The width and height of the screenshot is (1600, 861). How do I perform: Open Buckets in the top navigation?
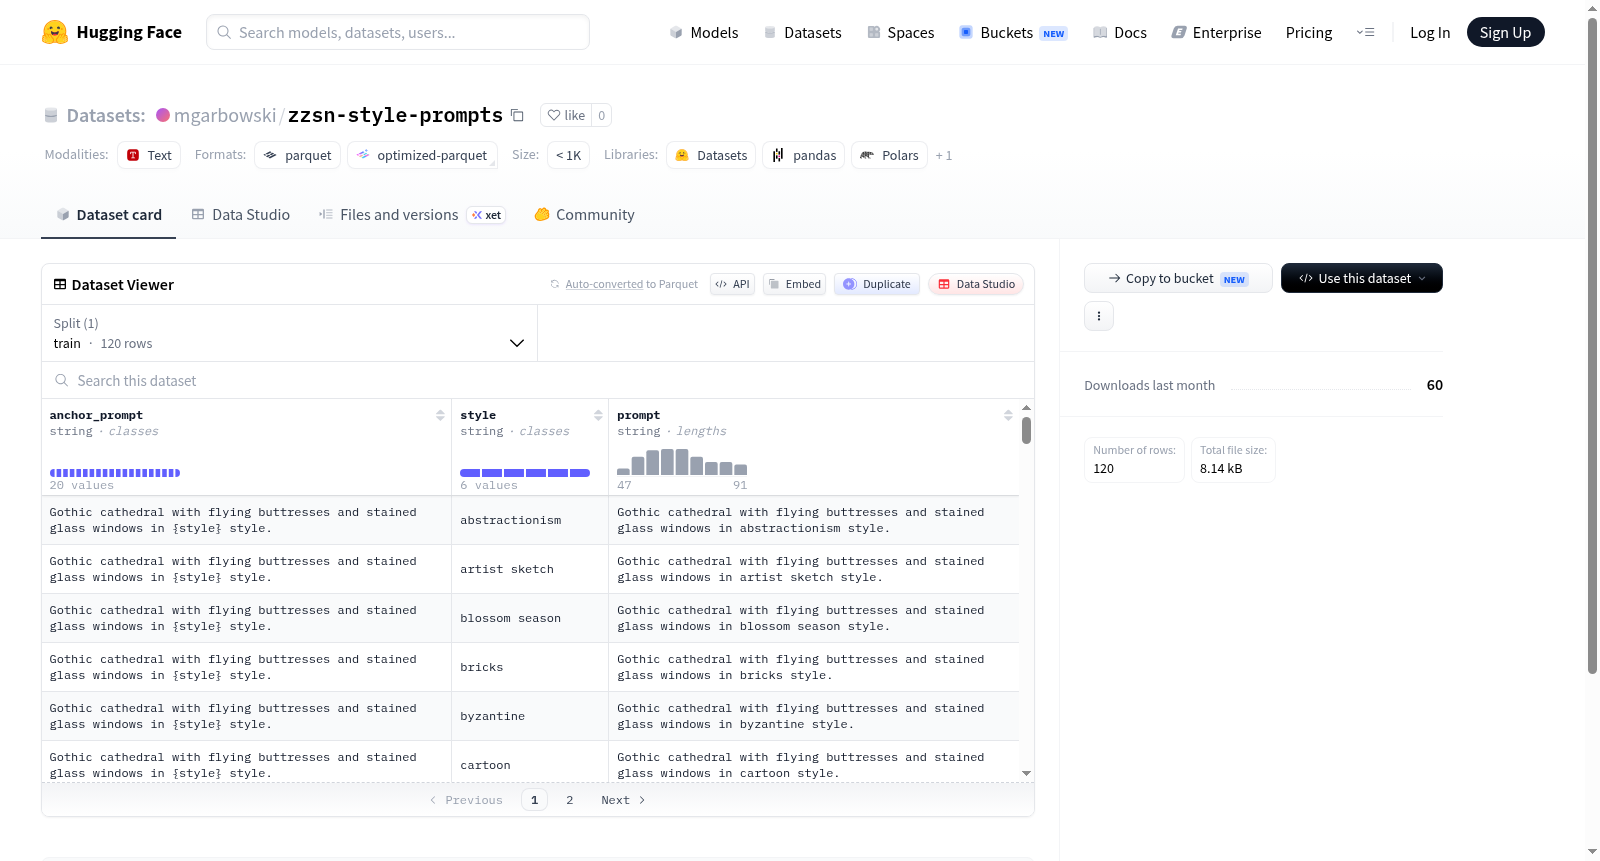pos(1013,32)
